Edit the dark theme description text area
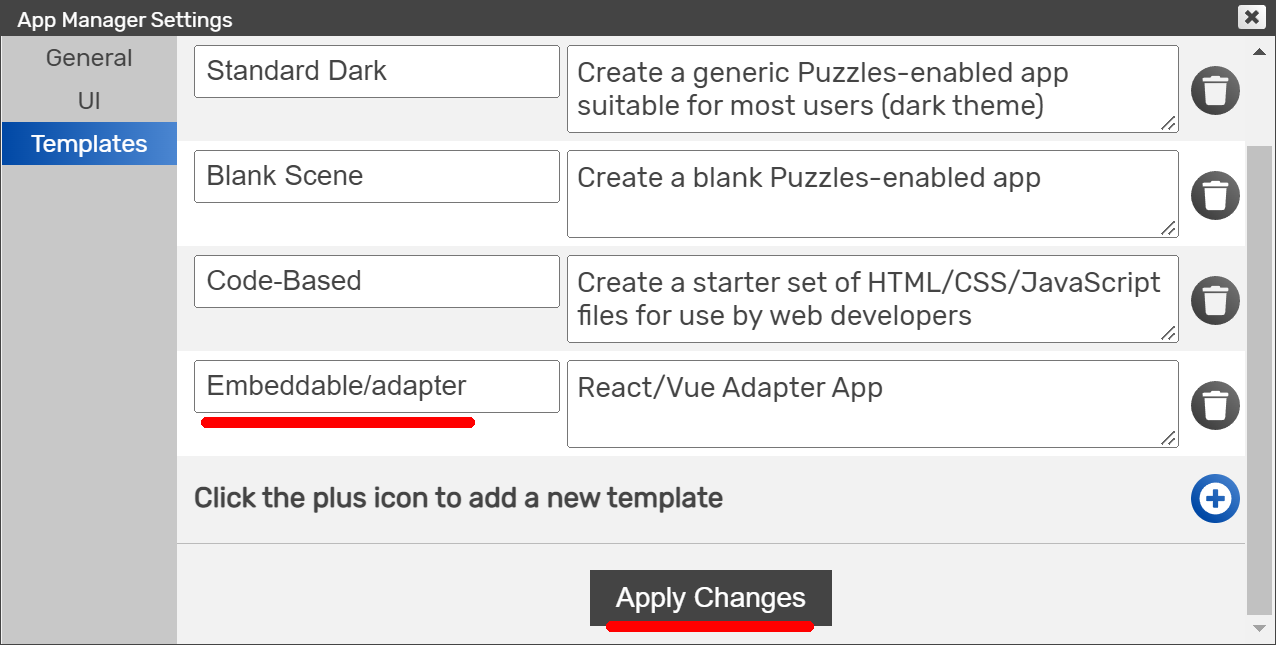Image resolution: width=1276 pixels, height=645 pixels. point(873,89)
